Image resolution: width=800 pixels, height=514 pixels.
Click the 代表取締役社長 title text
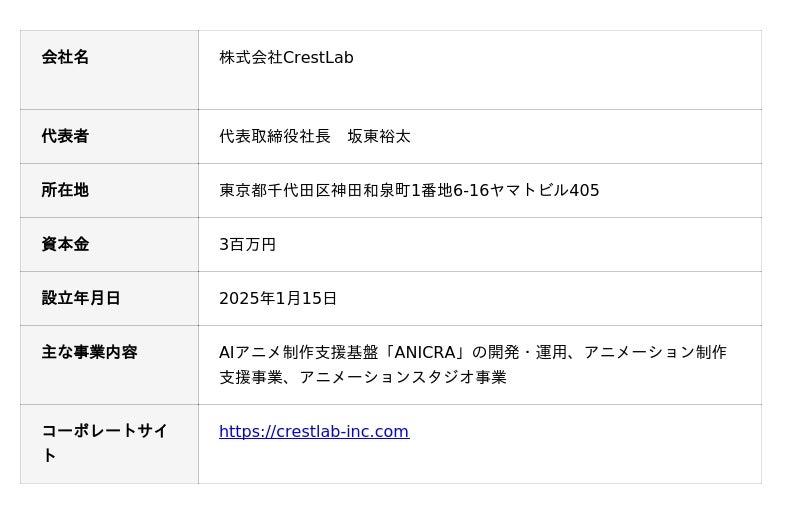[275, 136]
